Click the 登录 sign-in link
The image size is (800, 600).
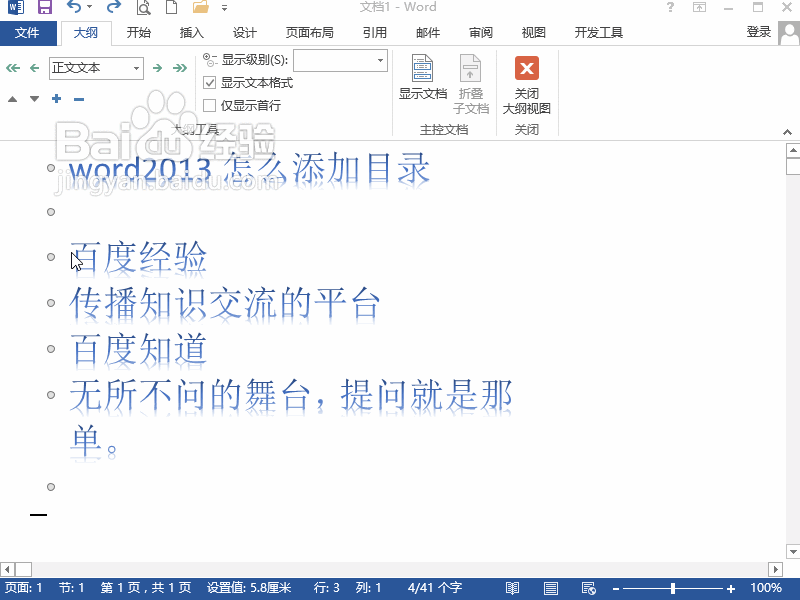point(759,32)
